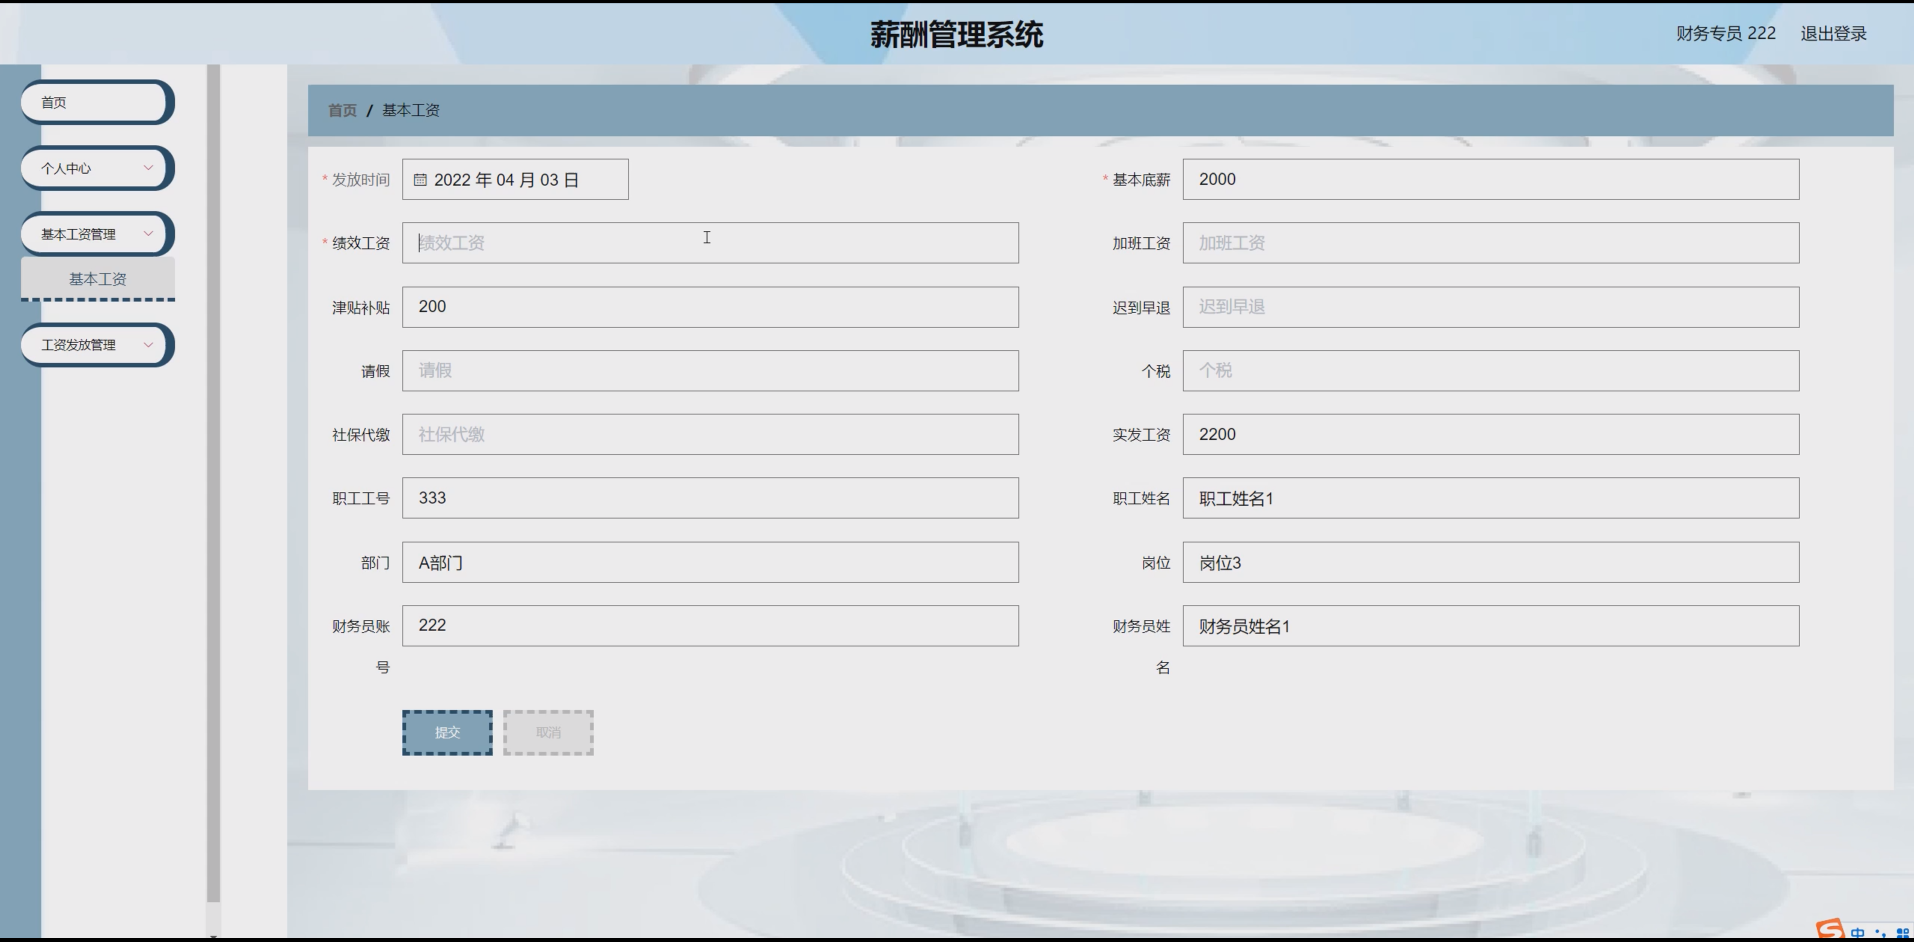
Task: Click the 薪酬管理系统 title
Action: coord(956,35)
